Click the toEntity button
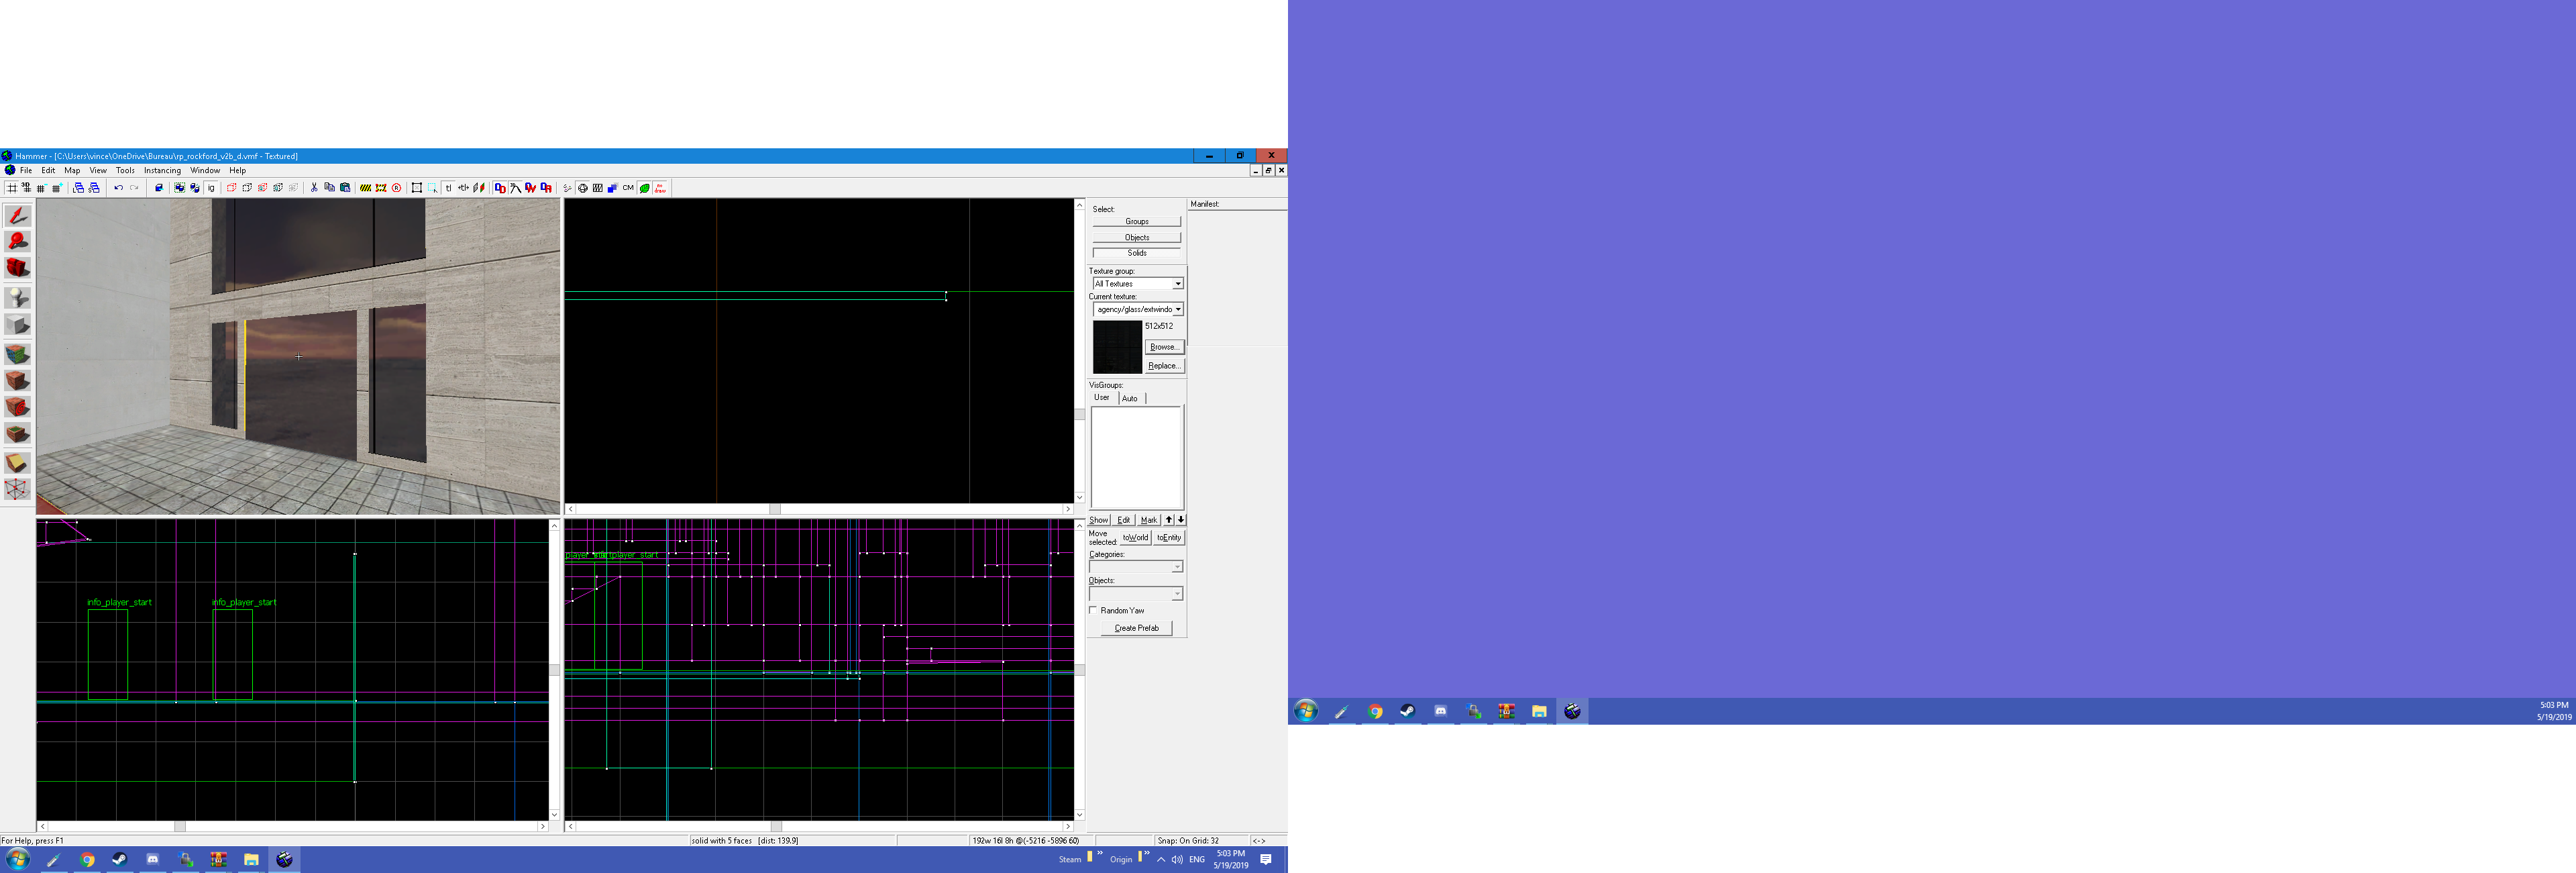 click(x=1169, y=537)
